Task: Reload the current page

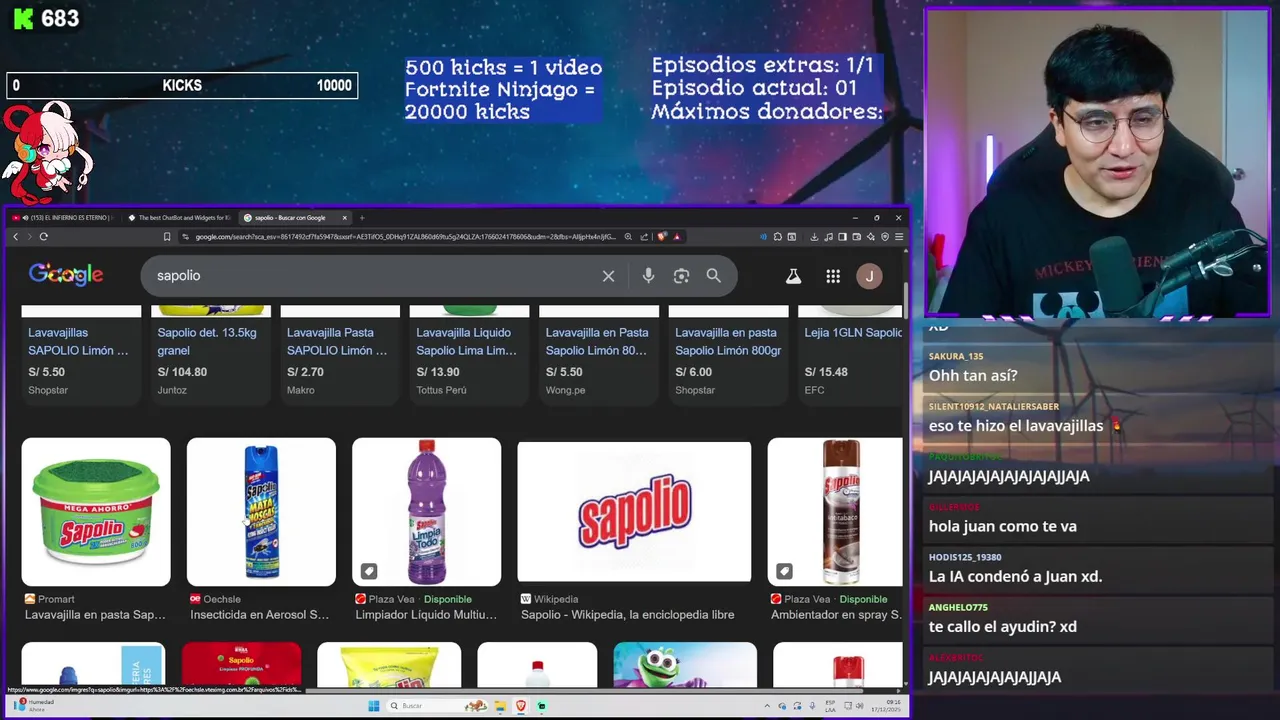Action: [x=43, y=237]
